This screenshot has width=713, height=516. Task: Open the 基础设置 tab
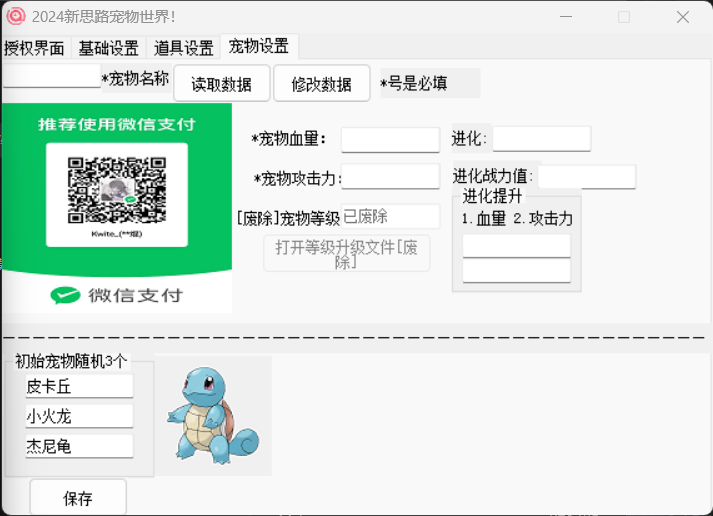coord(108,48)
